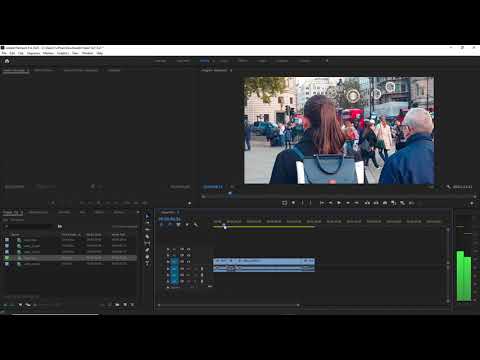Switch Project panel to Icon view
The width and height of the screenshot is (480, 360).
pos(20,305)
